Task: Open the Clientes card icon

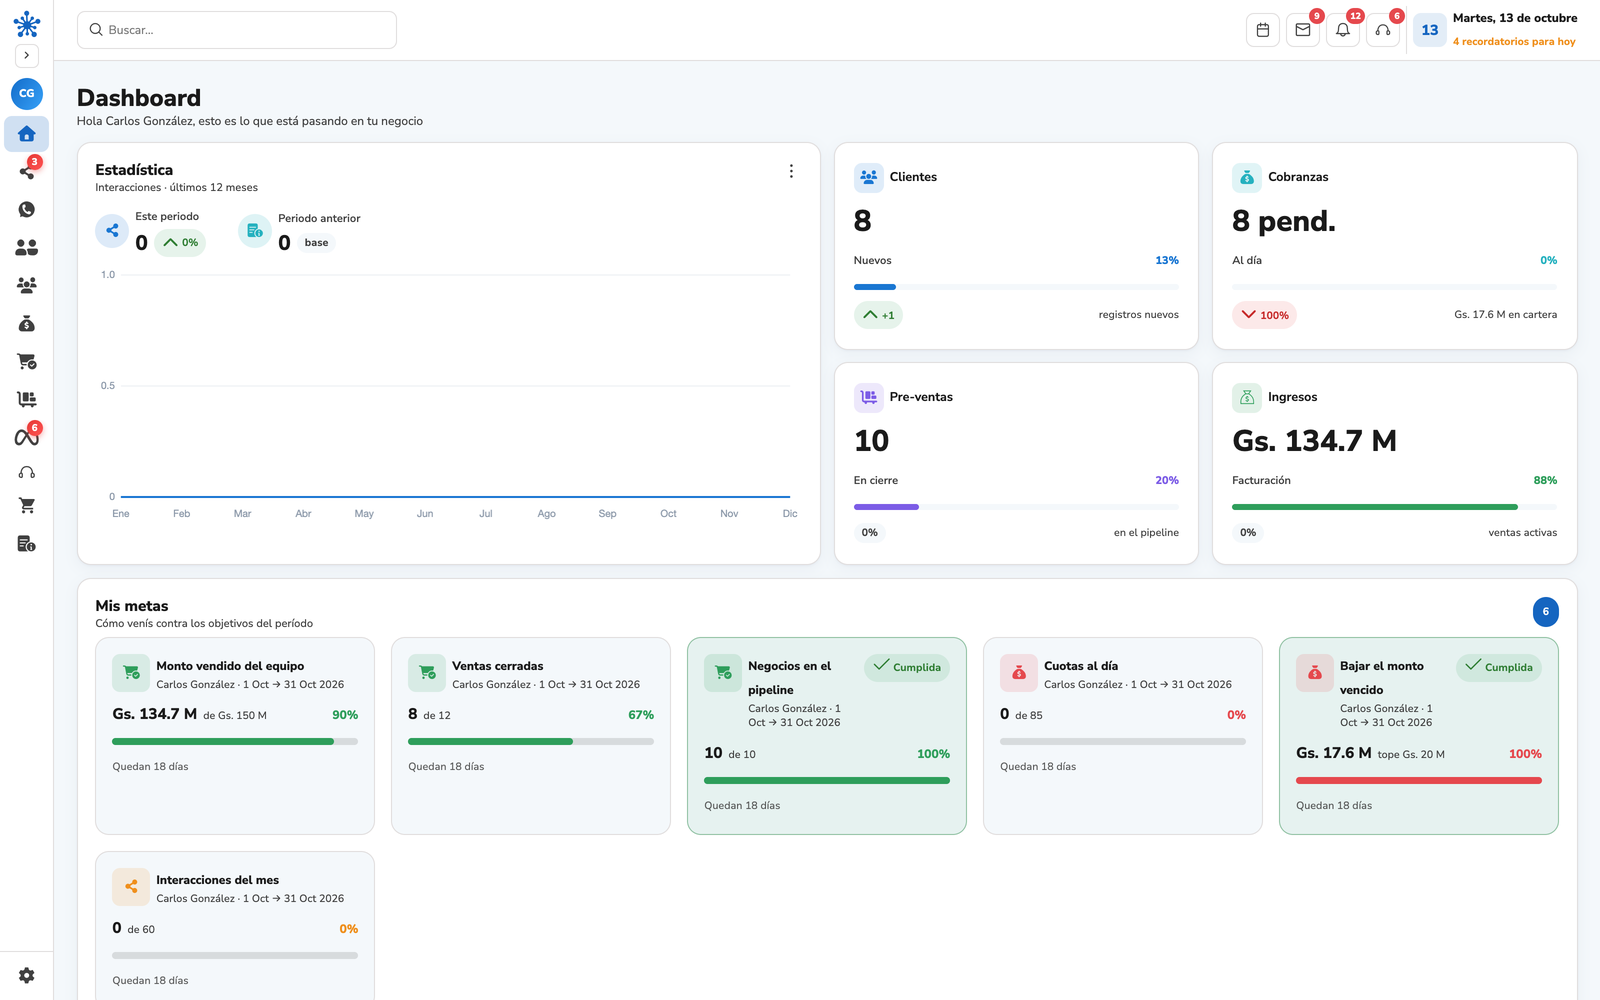Action: point(869,177)
